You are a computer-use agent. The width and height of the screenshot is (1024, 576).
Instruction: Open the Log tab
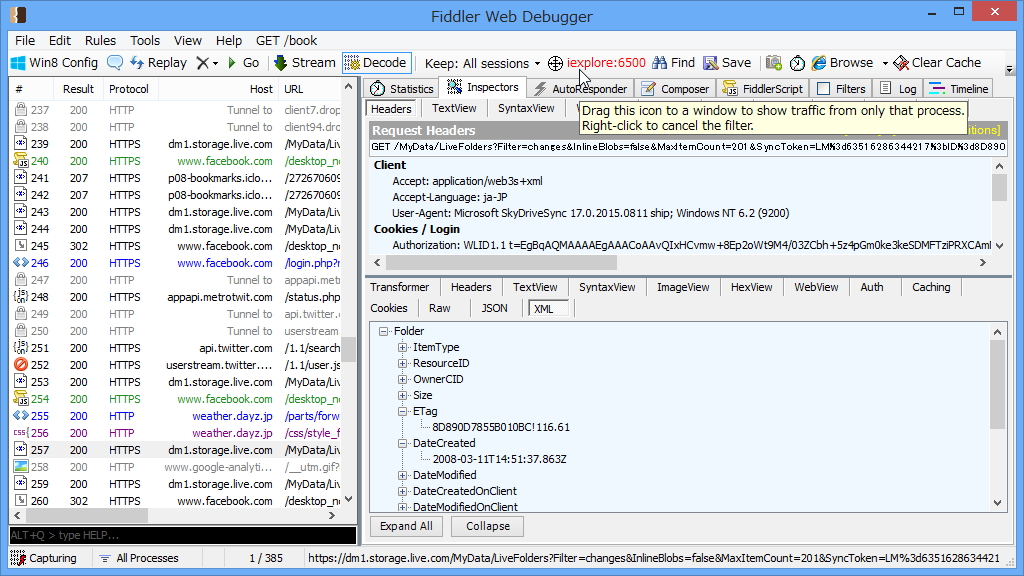point(898,89)
